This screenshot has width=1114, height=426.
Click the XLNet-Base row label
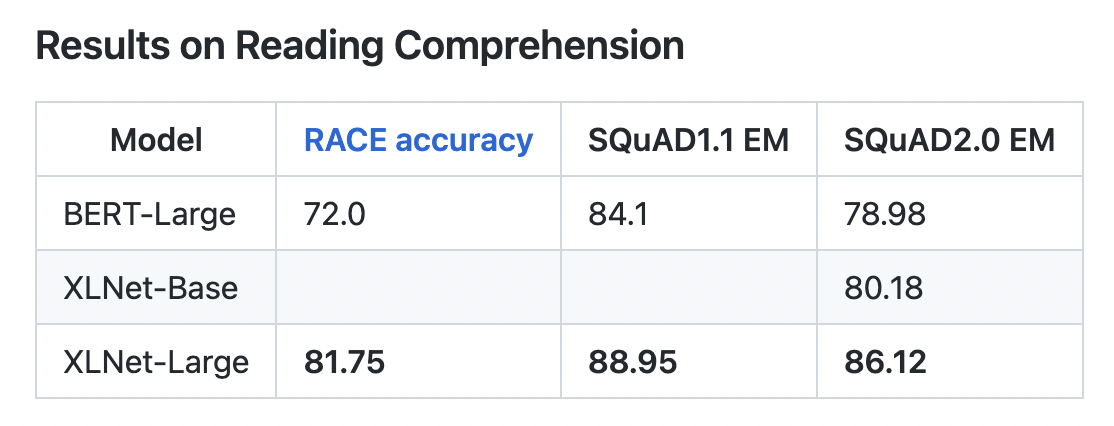(150, 288)
